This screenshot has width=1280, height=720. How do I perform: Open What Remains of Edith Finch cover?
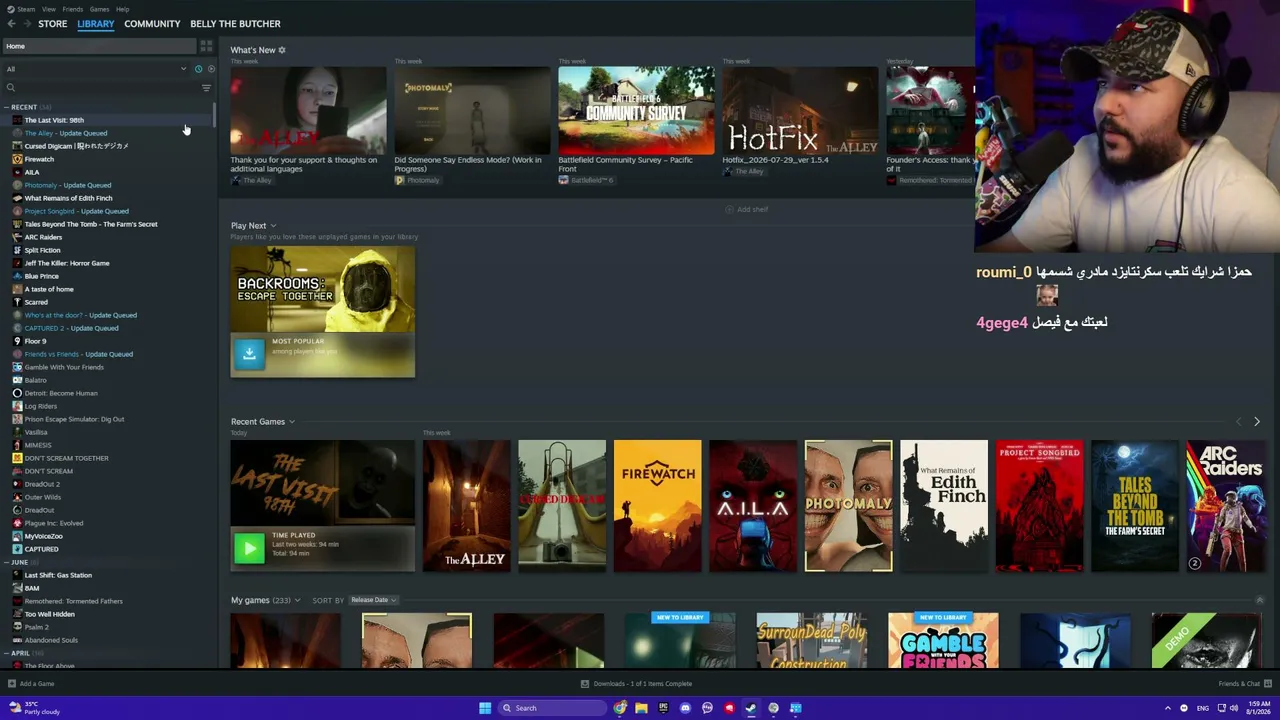944,506
